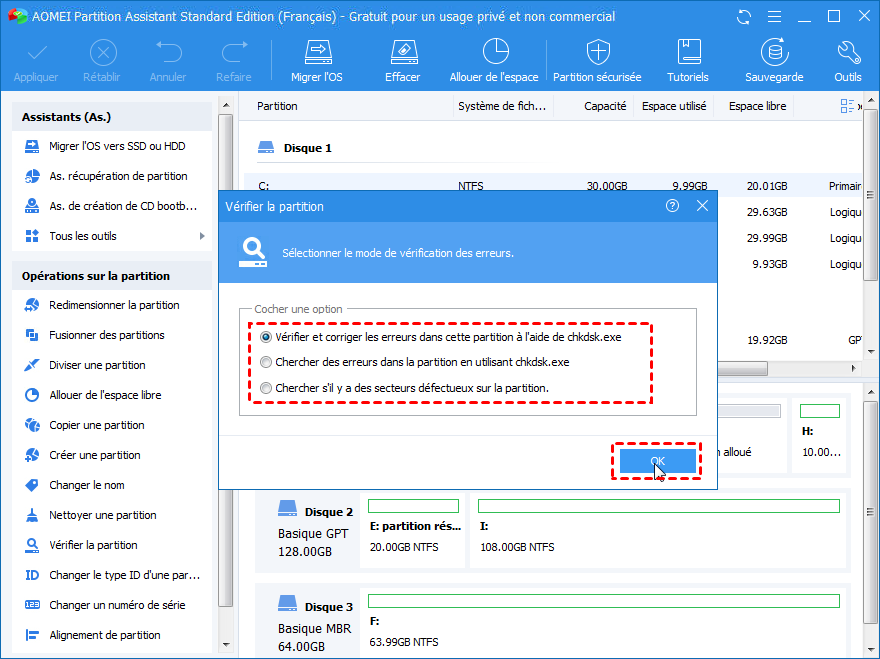Open Allouer de l'espace tool
880x659 pixels.
pos(494,61)
